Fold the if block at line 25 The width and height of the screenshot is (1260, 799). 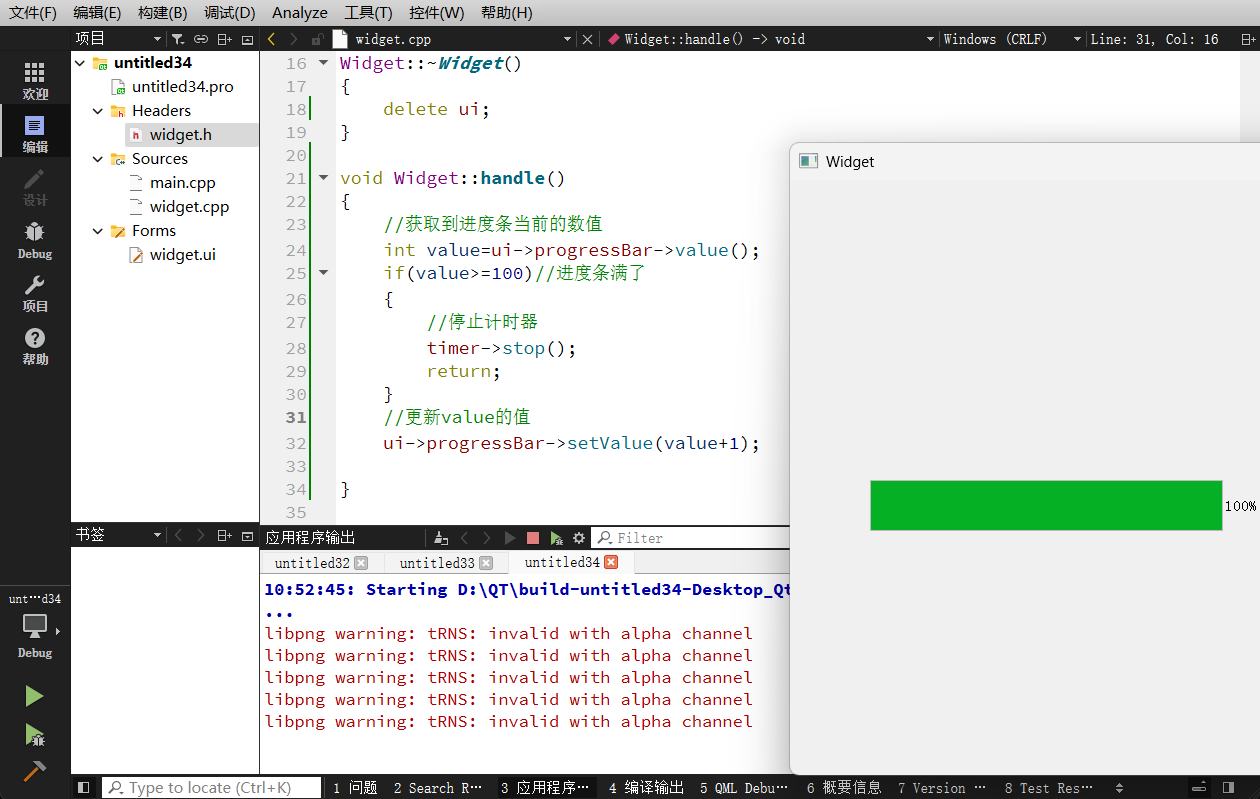pyautogui.click(x=323, y=271)
